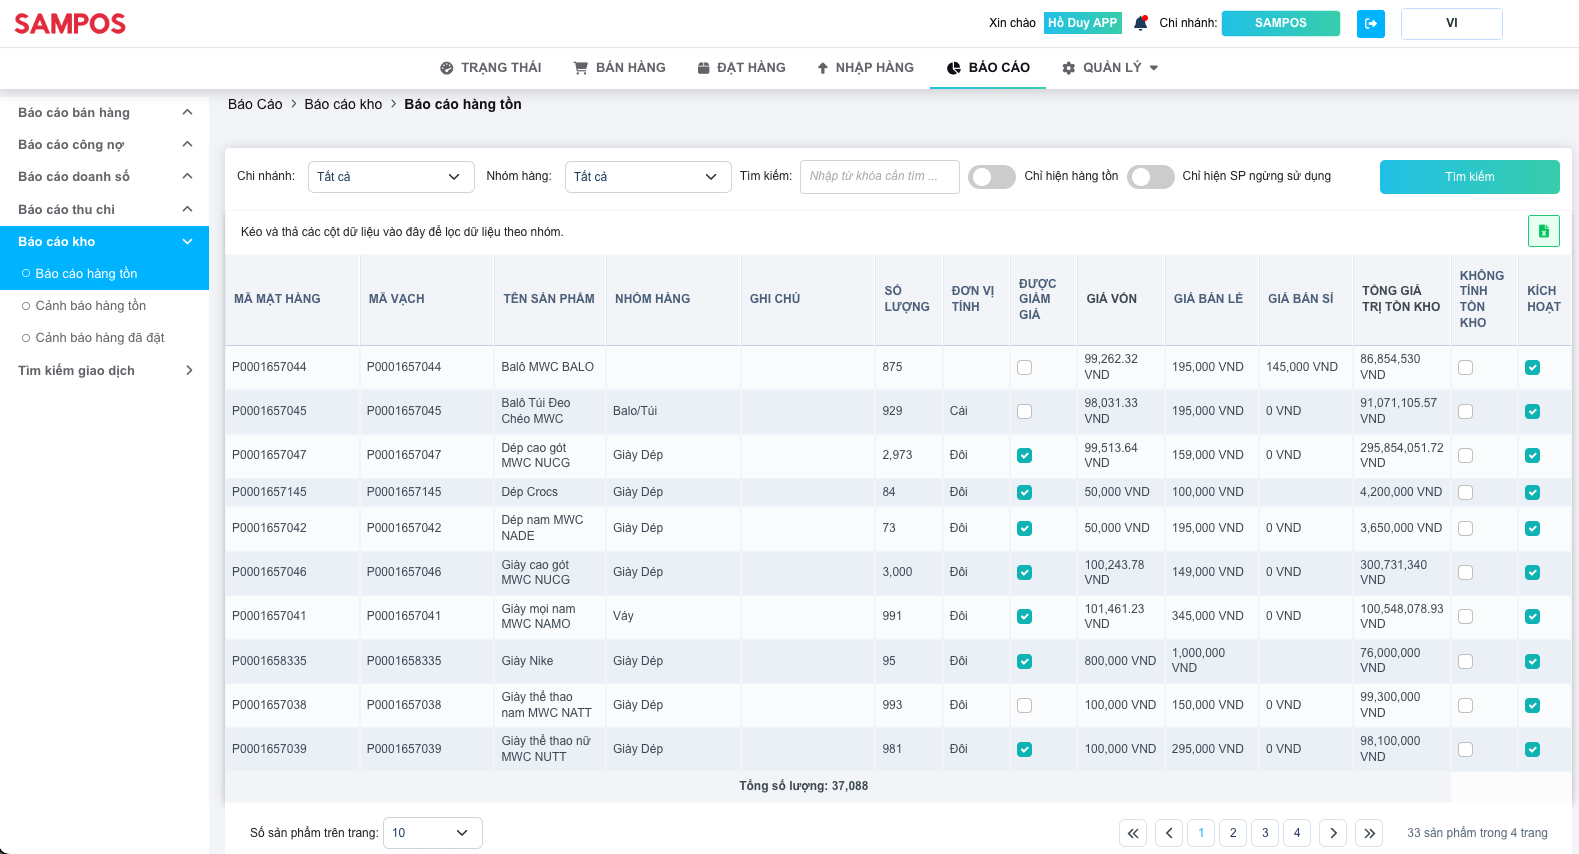Expand the Báo cáo doanh số section
This screenshot has height=854, width=1579.
coord(104,176)
